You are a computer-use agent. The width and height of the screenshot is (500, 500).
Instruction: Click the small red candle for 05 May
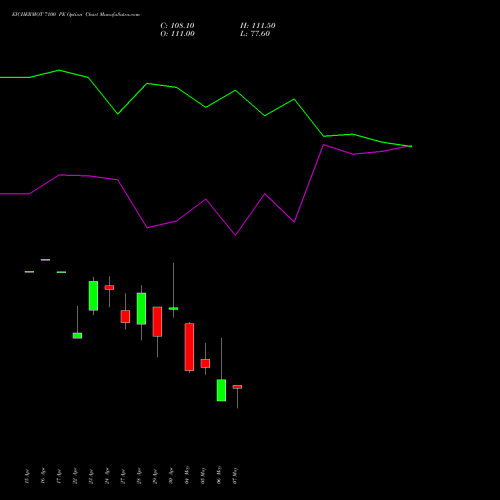click(x=205, y=363)
